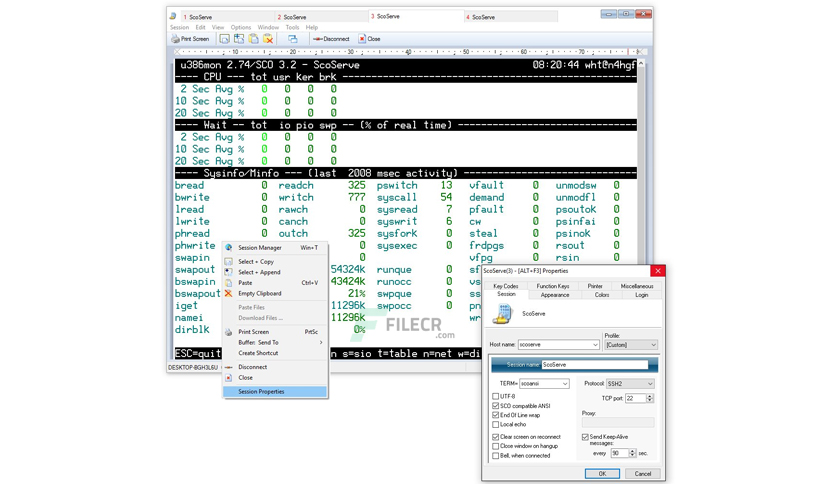Choose Disconnect in the context menu

(275, 367)
